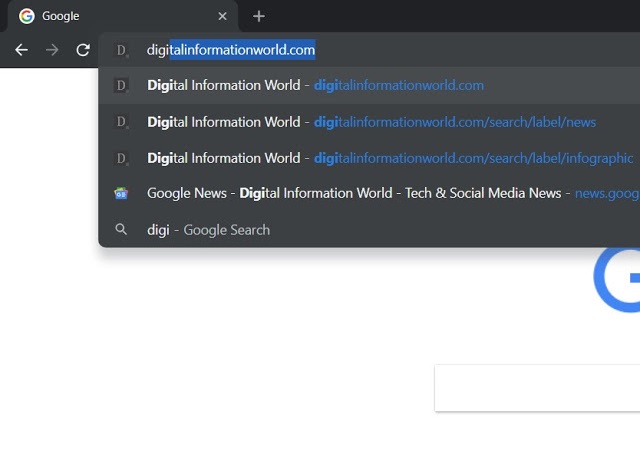Click the D favicon of the news label suggestion
Viewport: 640px width, 463px height.
(121, 122)
